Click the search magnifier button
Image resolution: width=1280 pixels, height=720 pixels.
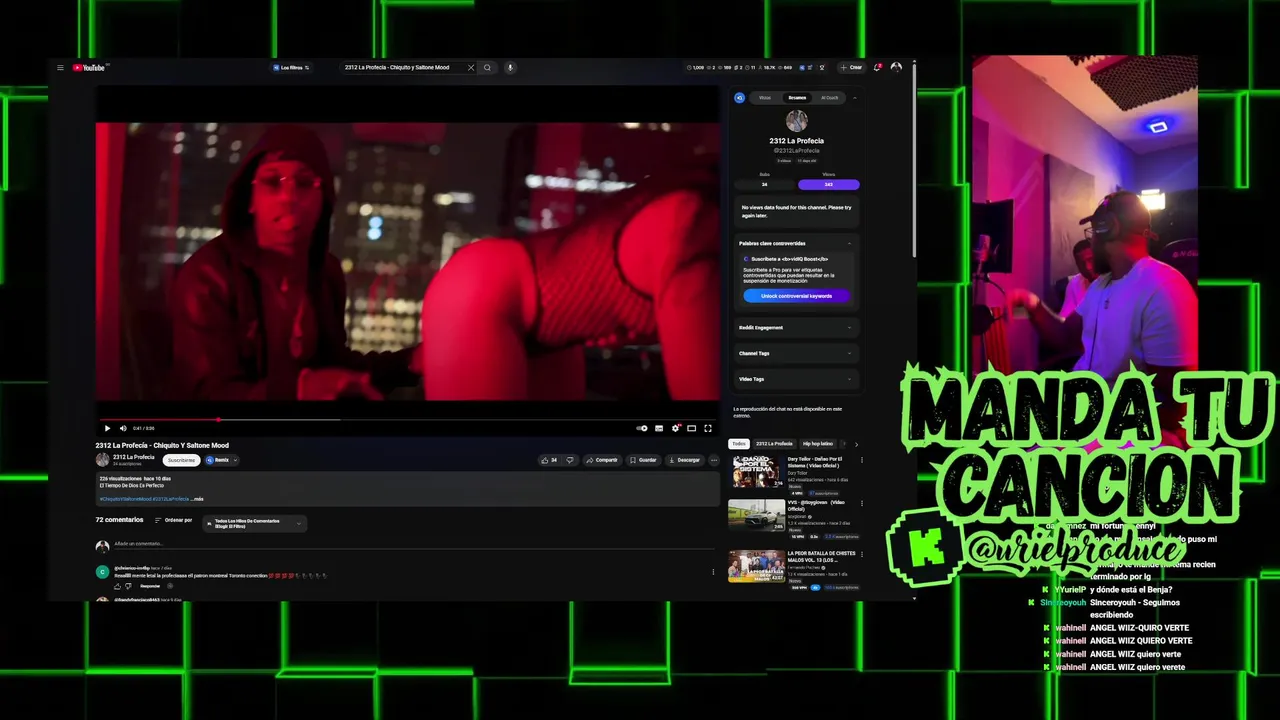[488, 68]
